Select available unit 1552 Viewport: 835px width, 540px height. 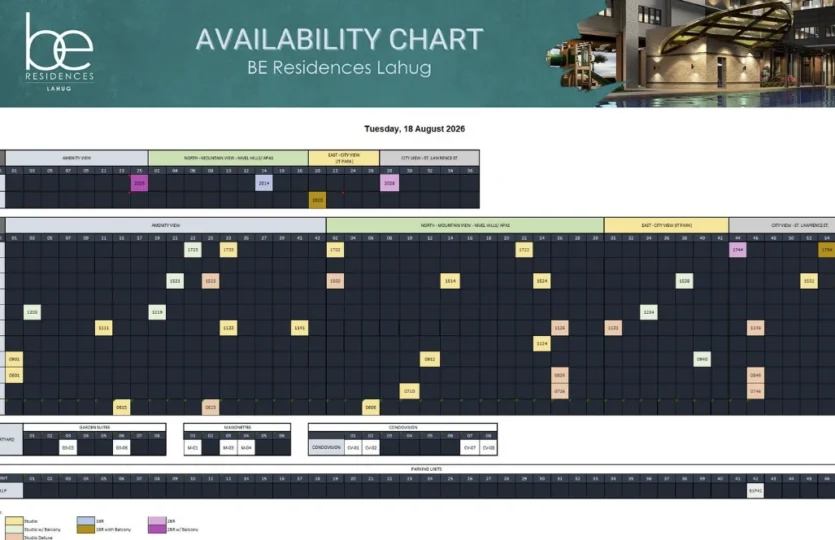click(809, 281)
